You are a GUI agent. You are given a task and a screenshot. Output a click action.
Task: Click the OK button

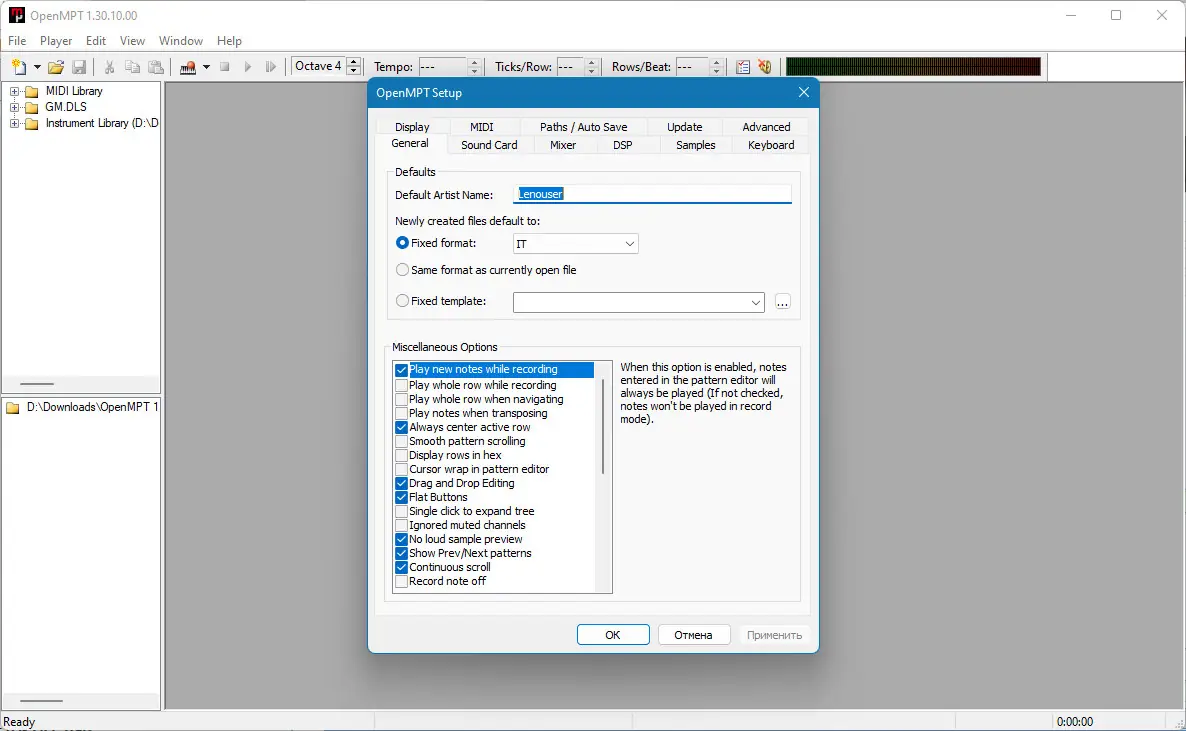[613, 635]
